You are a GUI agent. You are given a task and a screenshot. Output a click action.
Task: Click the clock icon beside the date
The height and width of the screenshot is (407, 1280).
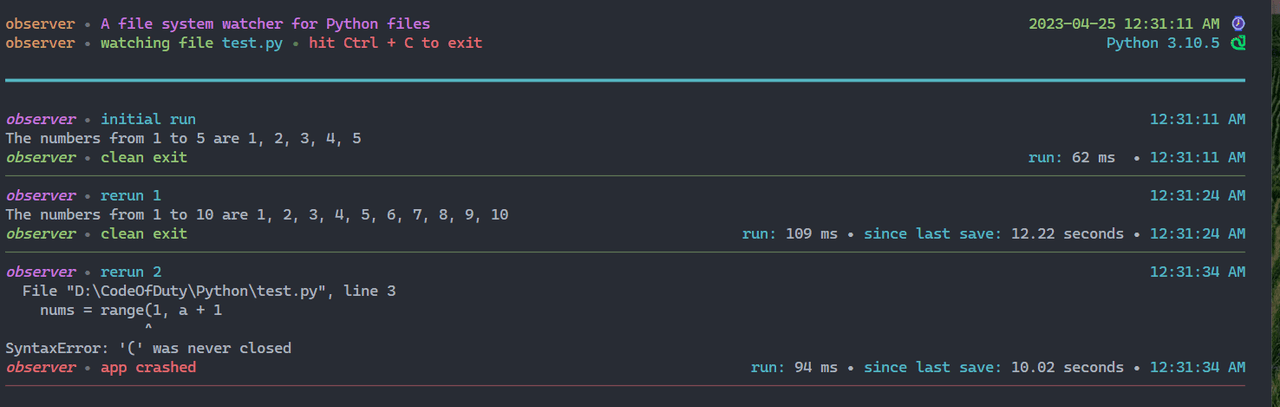[1238, 23]
